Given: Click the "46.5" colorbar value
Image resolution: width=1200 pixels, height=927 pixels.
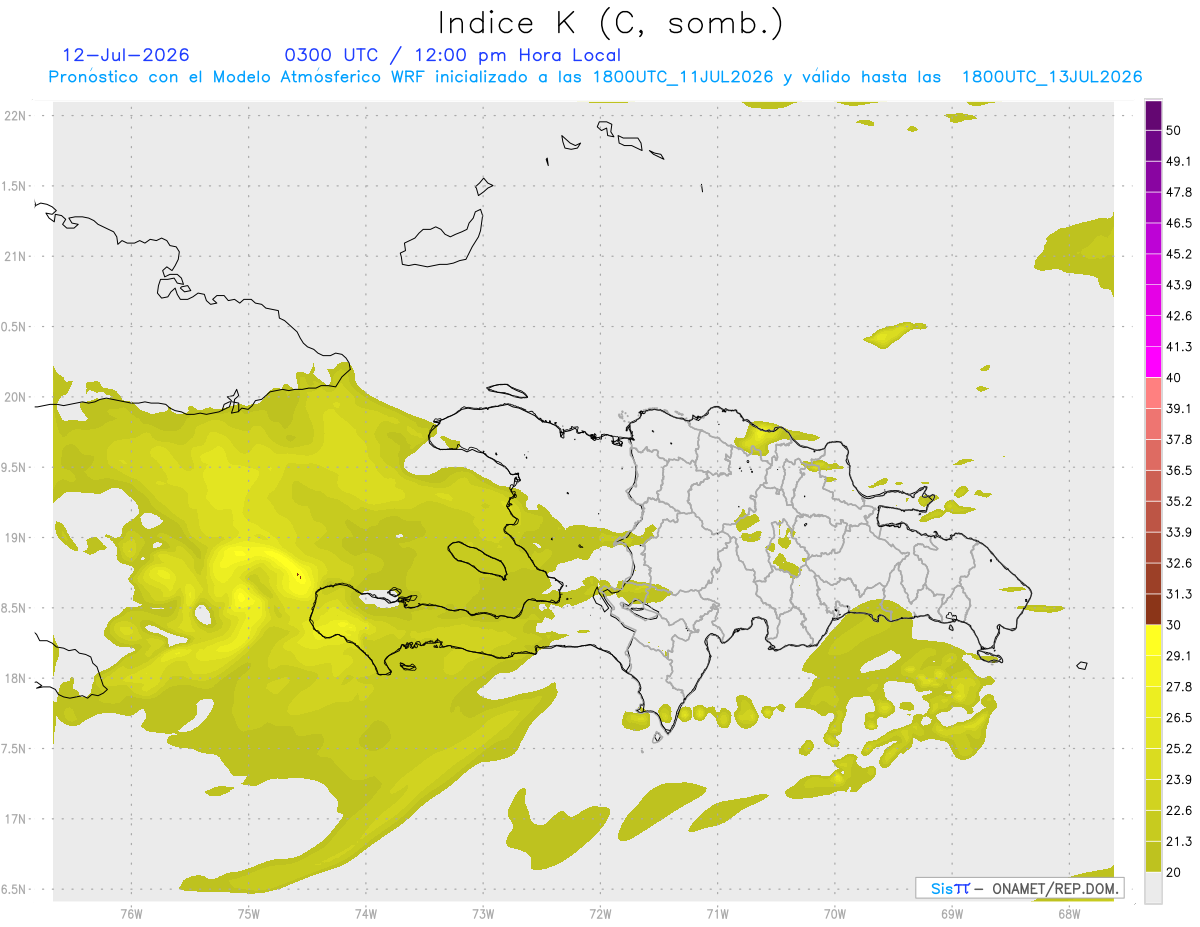Looking at the screenshot, I should [x=1180, y=223].
